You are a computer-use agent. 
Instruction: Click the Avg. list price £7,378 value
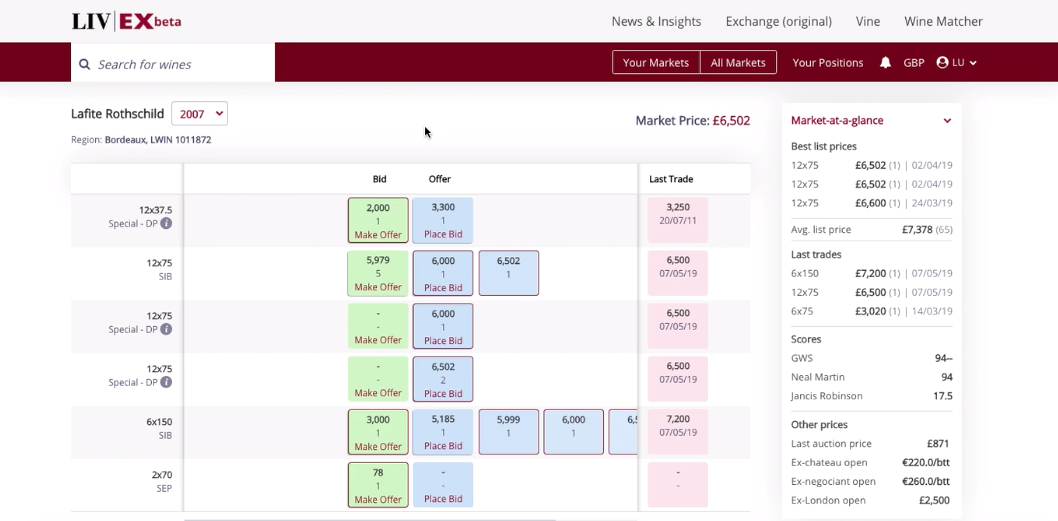[917, 229]
